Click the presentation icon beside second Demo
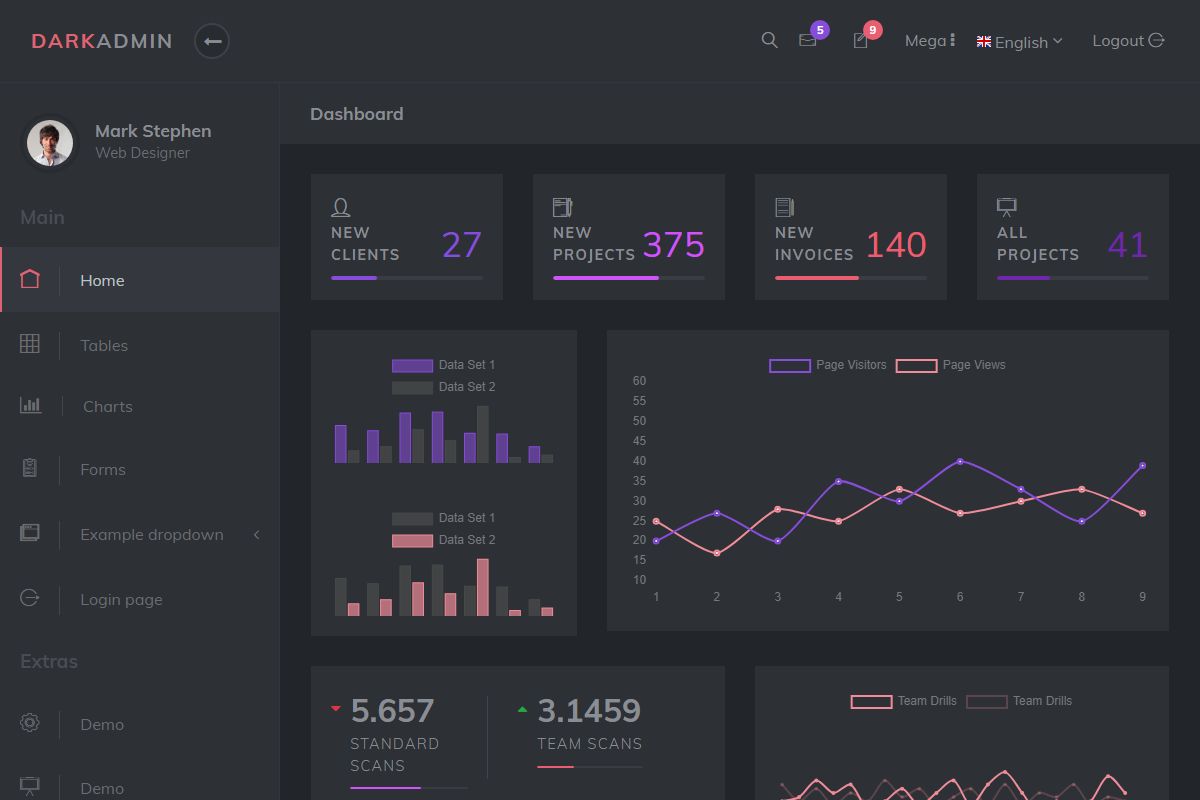Viewport: 1200px width, 800px height. click(x=30, y=787)
